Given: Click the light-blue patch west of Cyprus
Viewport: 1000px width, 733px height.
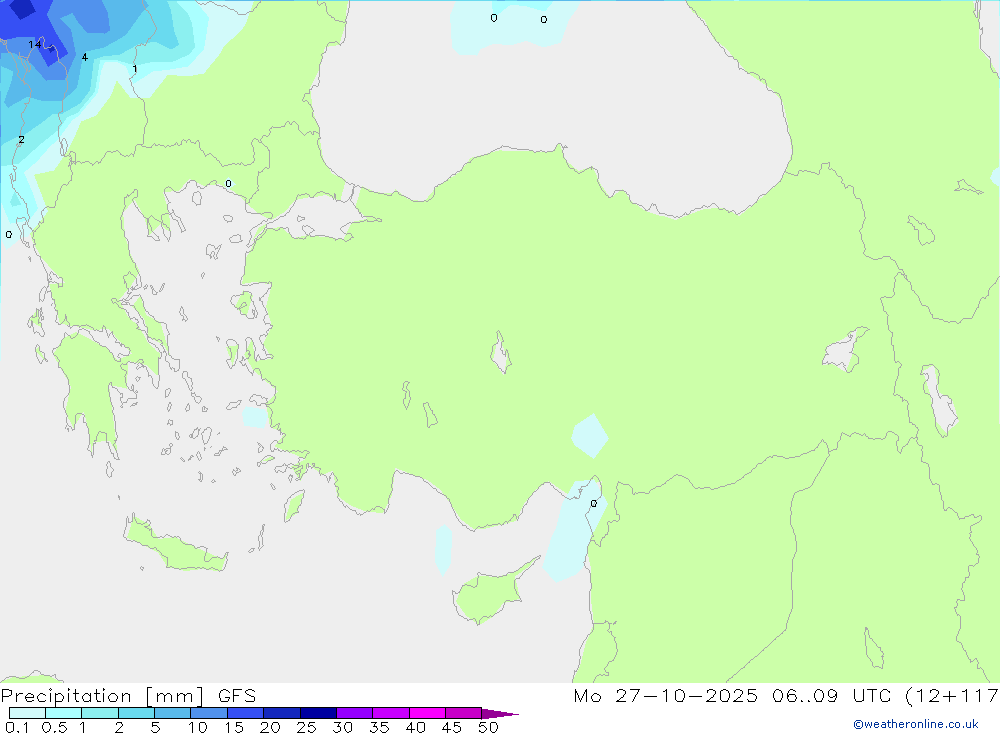Looking at the screenshot, I should click(x=443, y=549).
